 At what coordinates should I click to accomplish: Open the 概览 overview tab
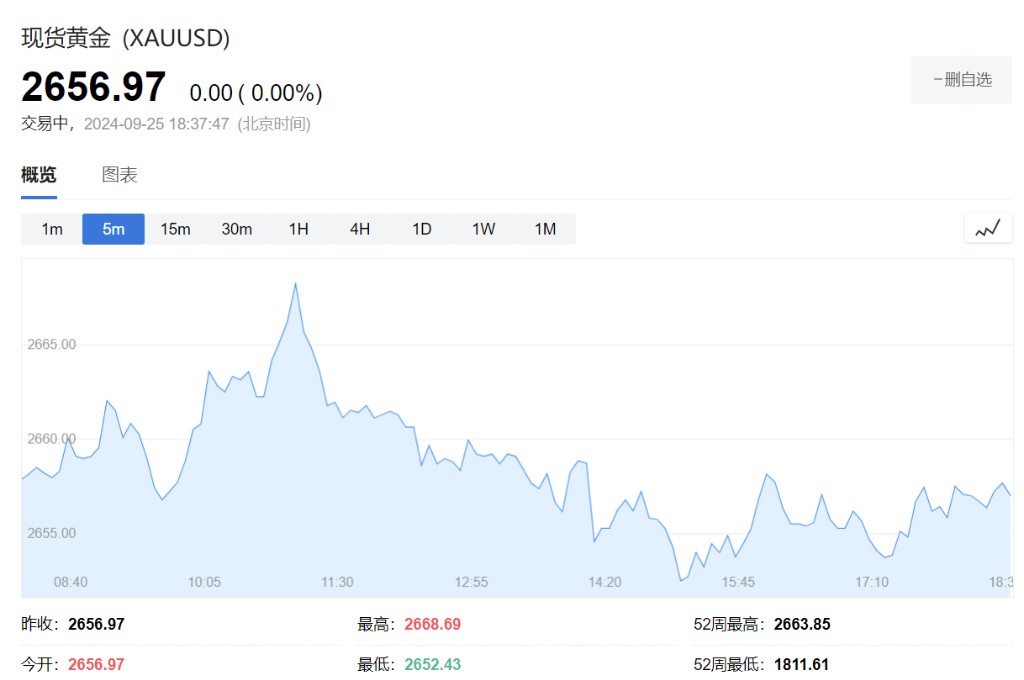click(39, 175)
